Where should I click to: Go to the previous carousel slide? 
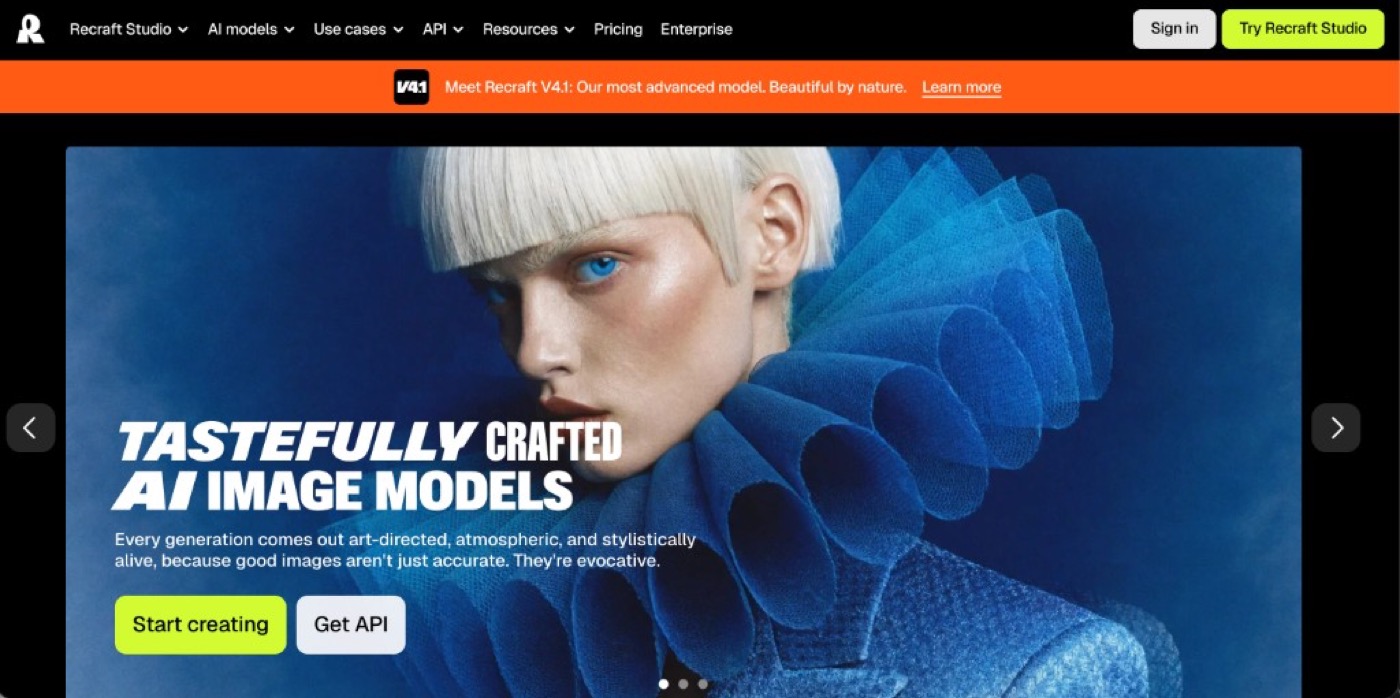(x=30, y=428)
